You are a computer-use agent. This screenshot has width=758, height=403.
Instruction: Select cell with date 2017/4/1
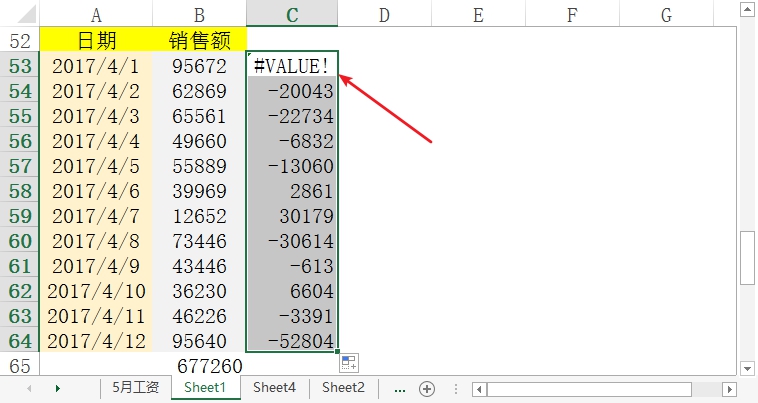96,65
